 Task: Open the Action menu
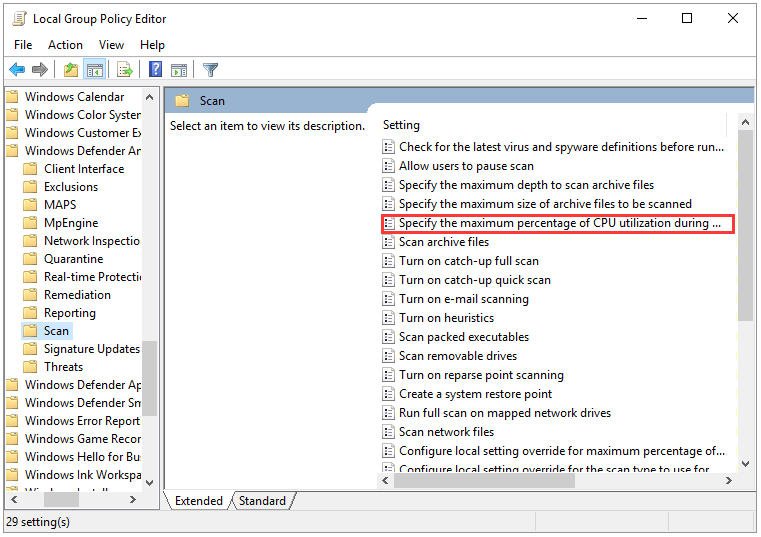65,45
